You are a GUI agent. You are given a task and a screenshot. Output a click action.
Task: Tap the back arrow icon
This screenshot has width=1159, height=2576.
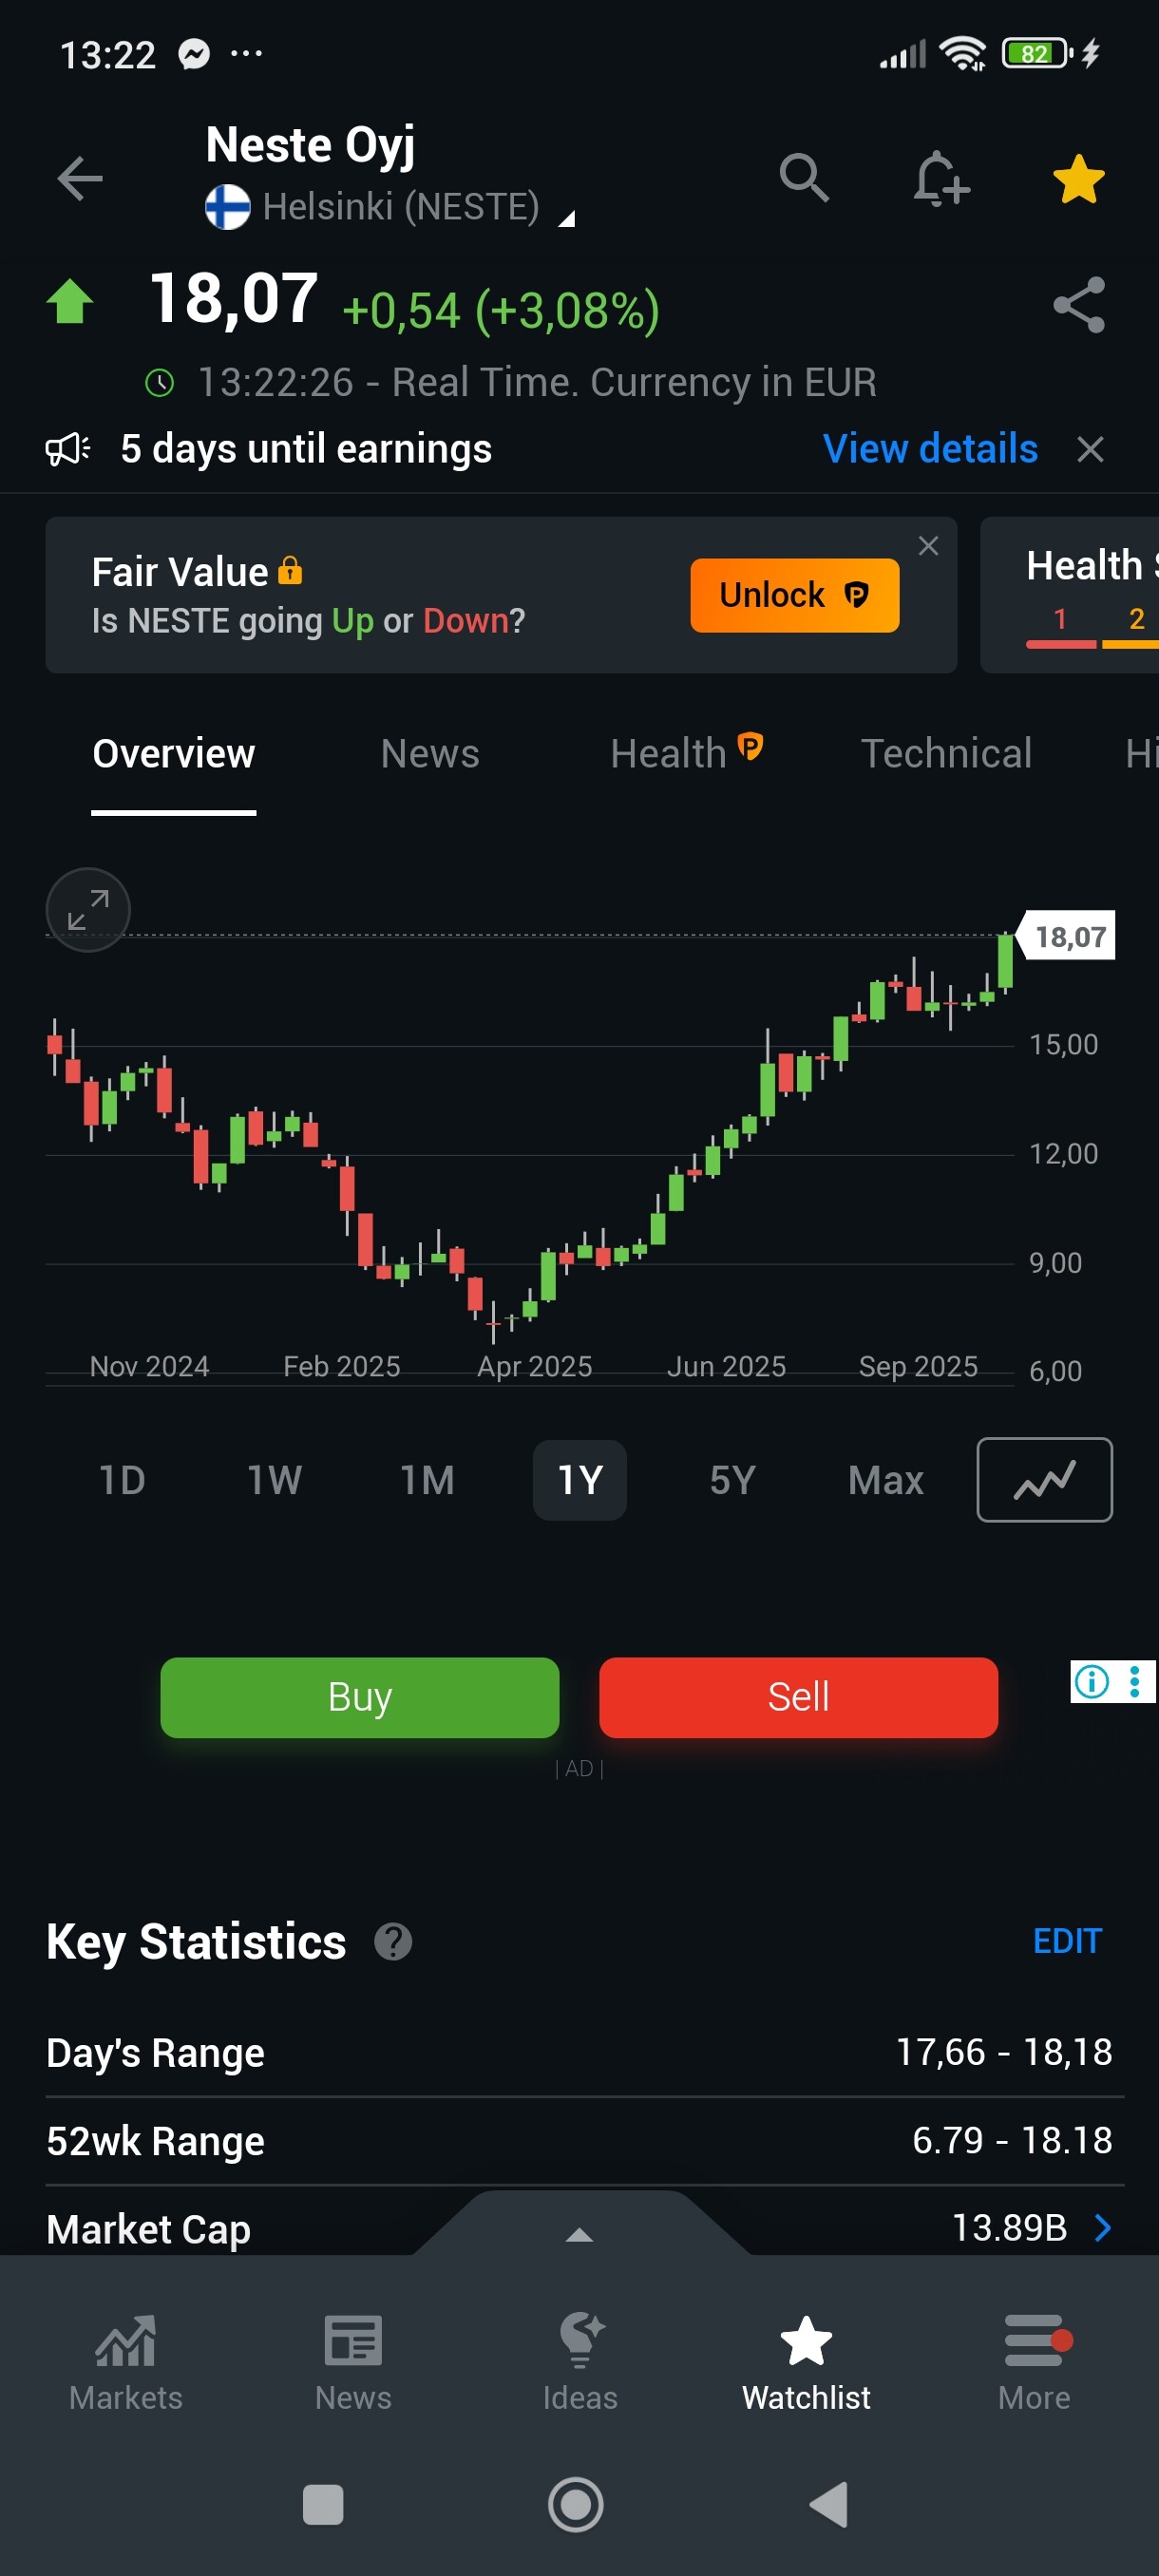coord(80,180)
